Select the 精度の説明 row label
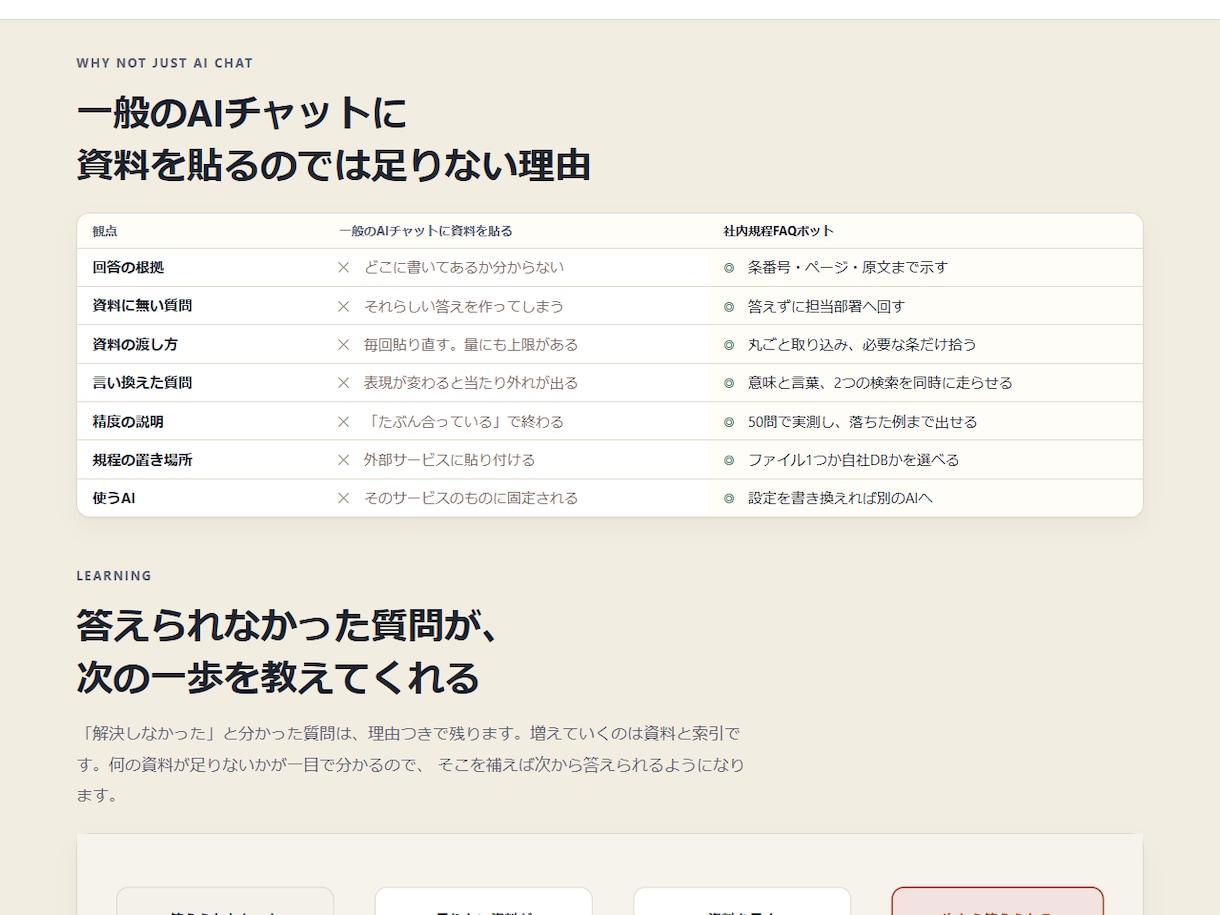1220x915 pixels. click(x=128, y=422)
